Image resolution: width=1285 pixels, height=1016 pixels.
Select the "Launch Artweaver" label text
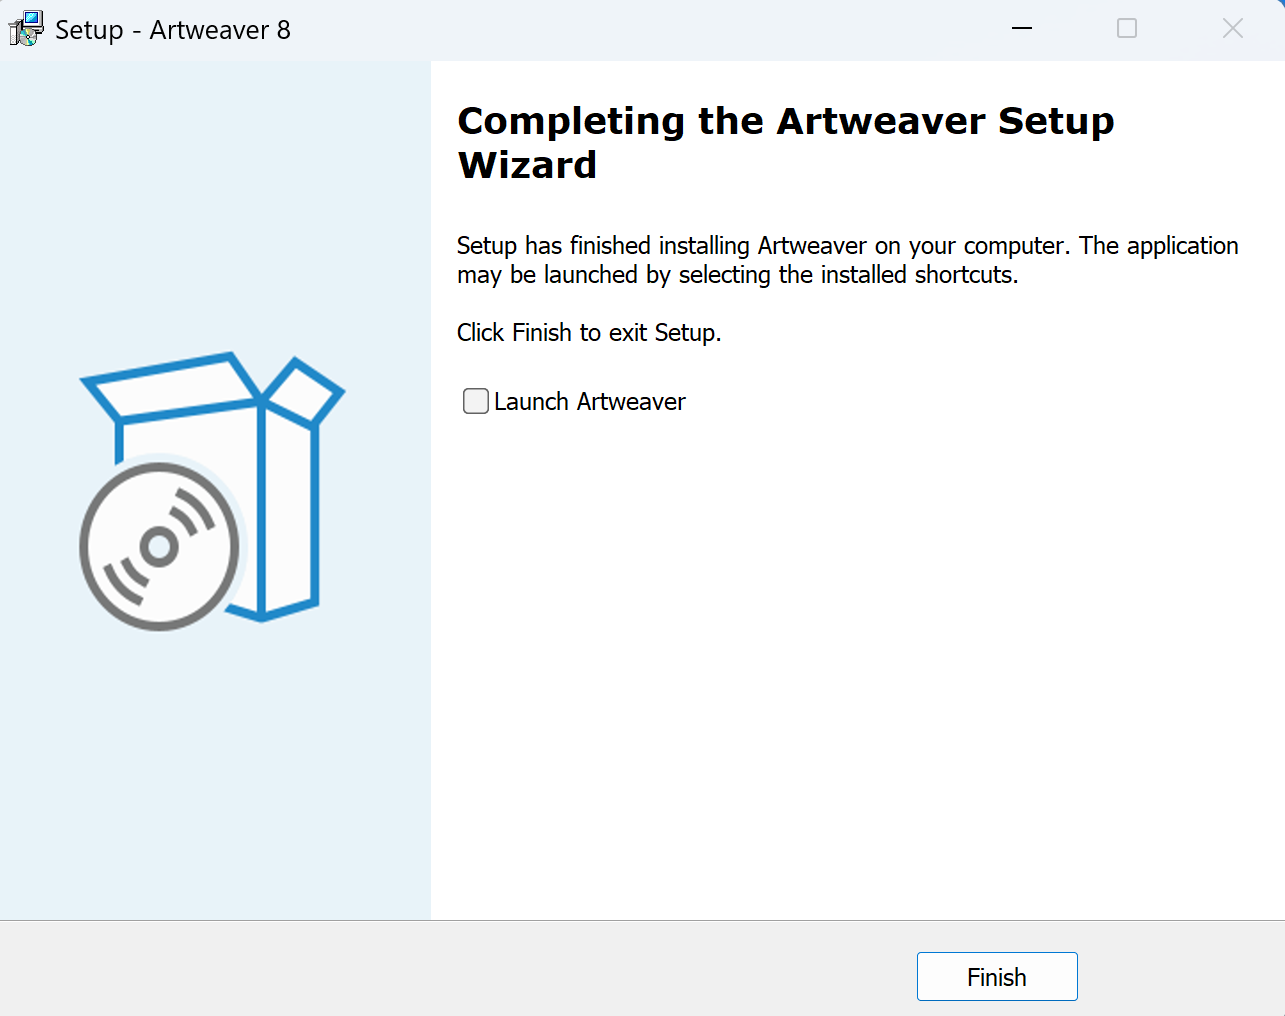tap(590, 402)
